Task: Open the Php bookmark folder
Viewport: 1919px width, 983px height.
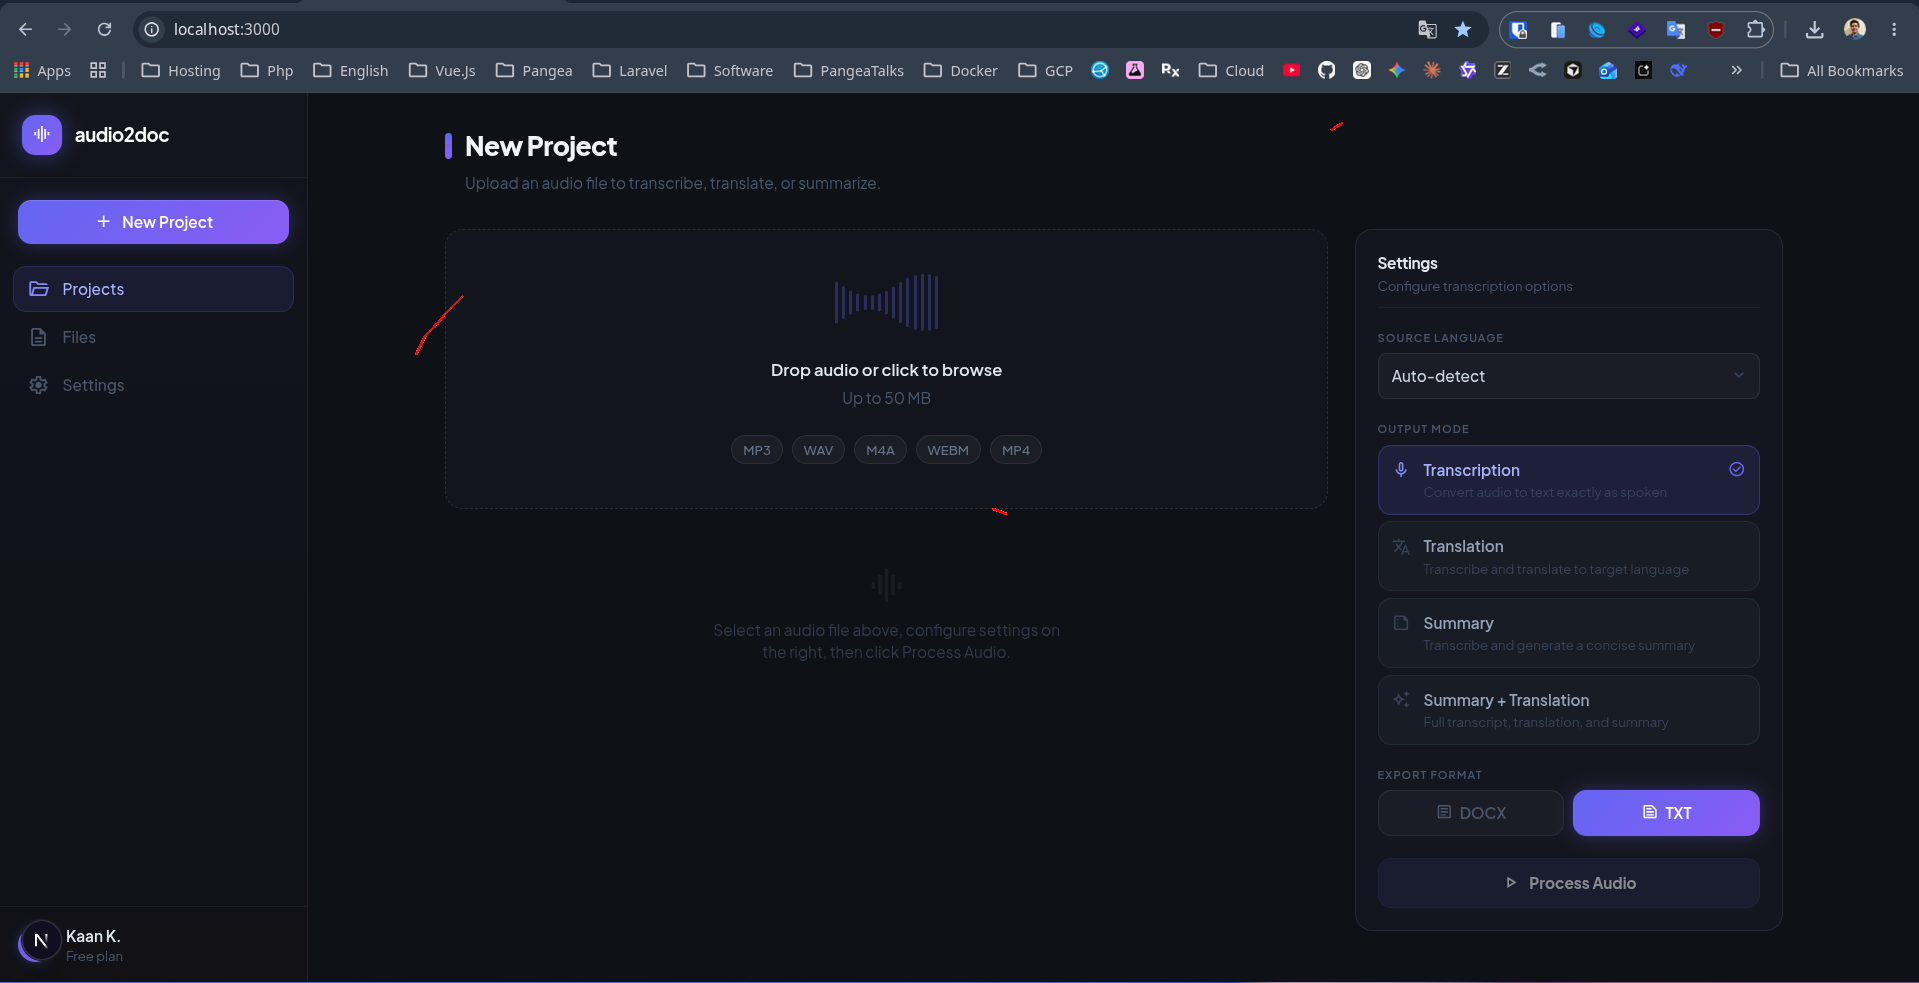Action: click(x=267, y=70)
